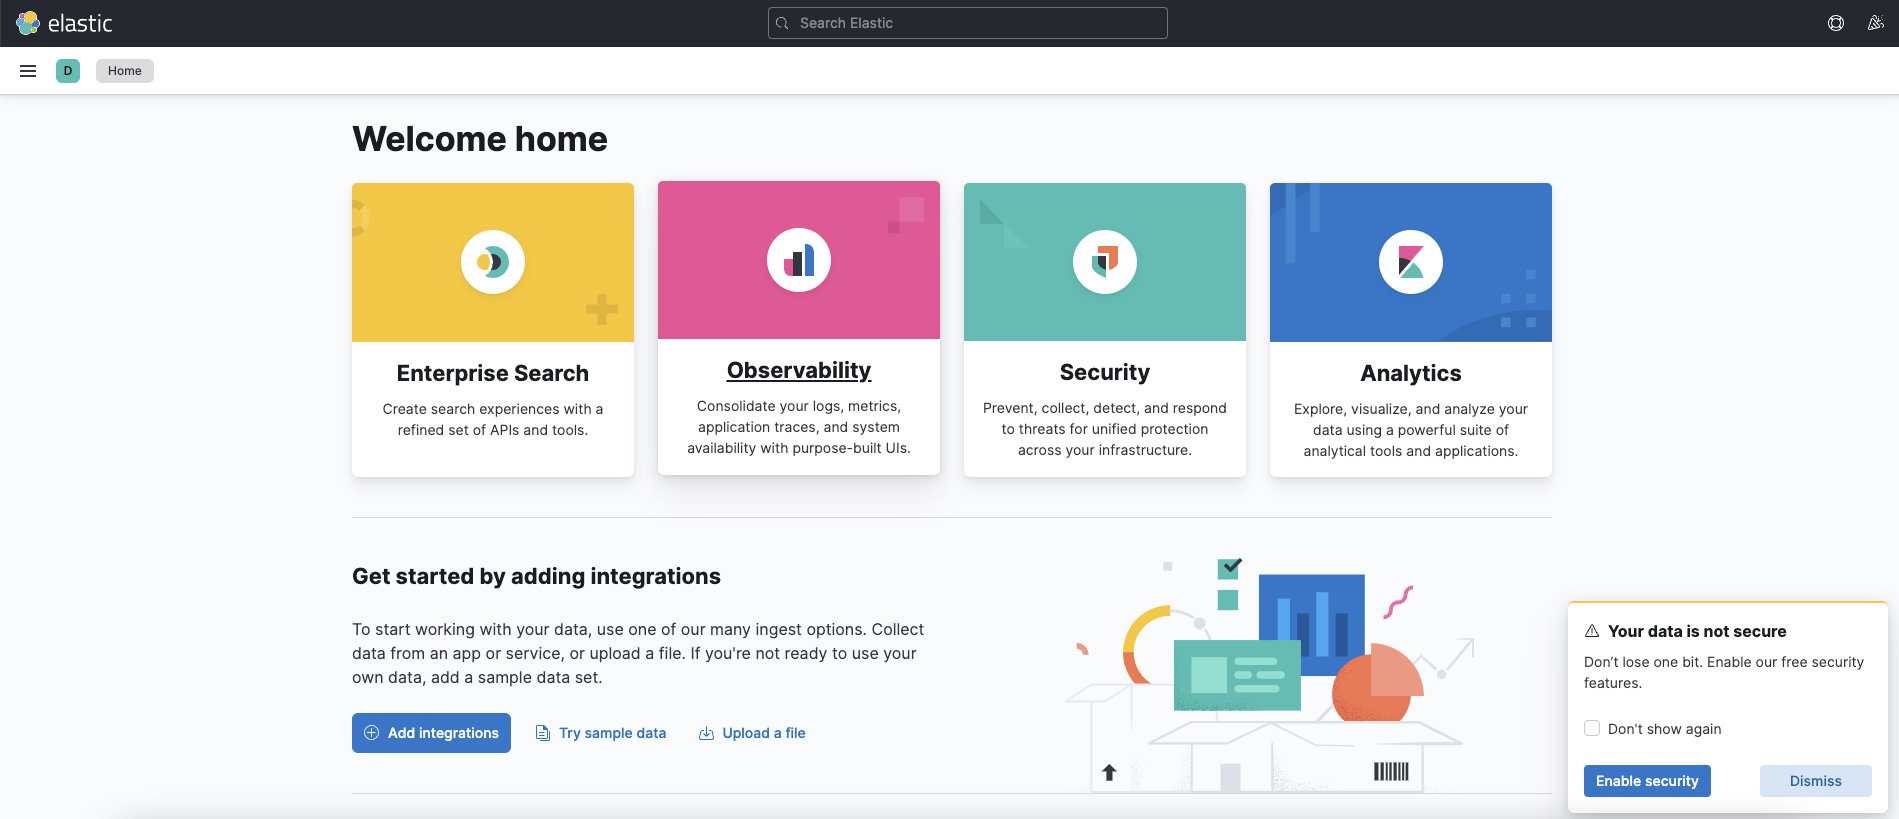
Task: Open the D space avatar selector
Action: [x=68, y=71]
